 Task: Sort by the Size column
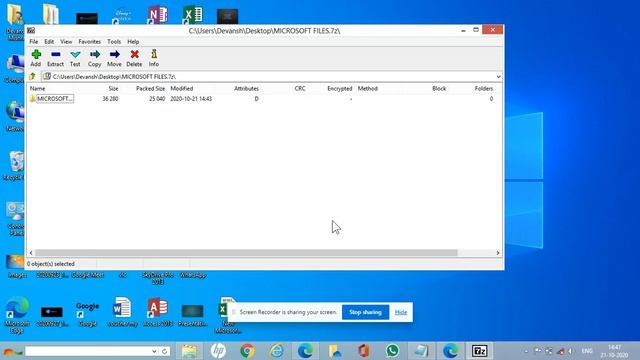point(113,89)
